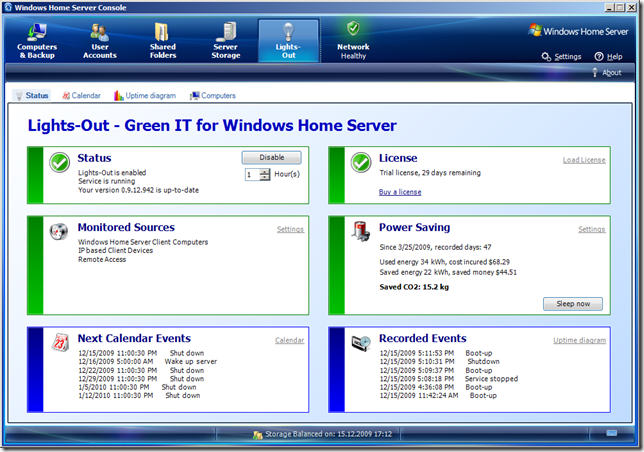Select 12/15/2009 11:00:30 PM Shut down event
The image size is (644, 452).
point(141,353)
